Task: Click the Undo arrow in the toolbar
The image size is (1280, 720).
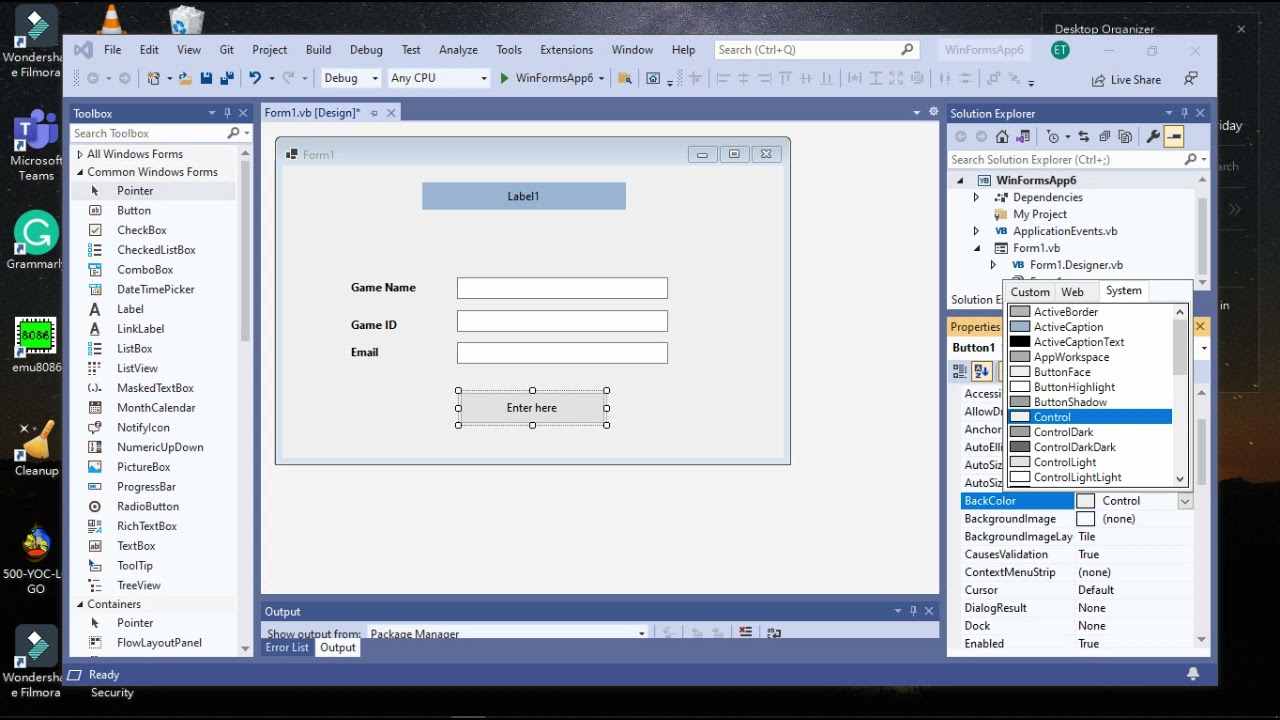Action: [x=255, y=78]
